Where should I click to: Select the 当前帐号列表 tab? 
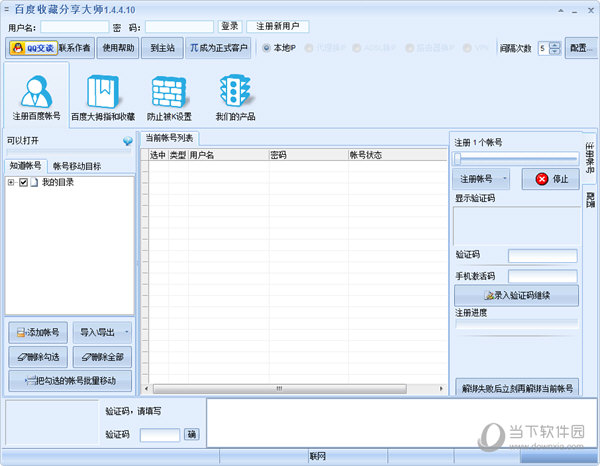tap(170, 138)
